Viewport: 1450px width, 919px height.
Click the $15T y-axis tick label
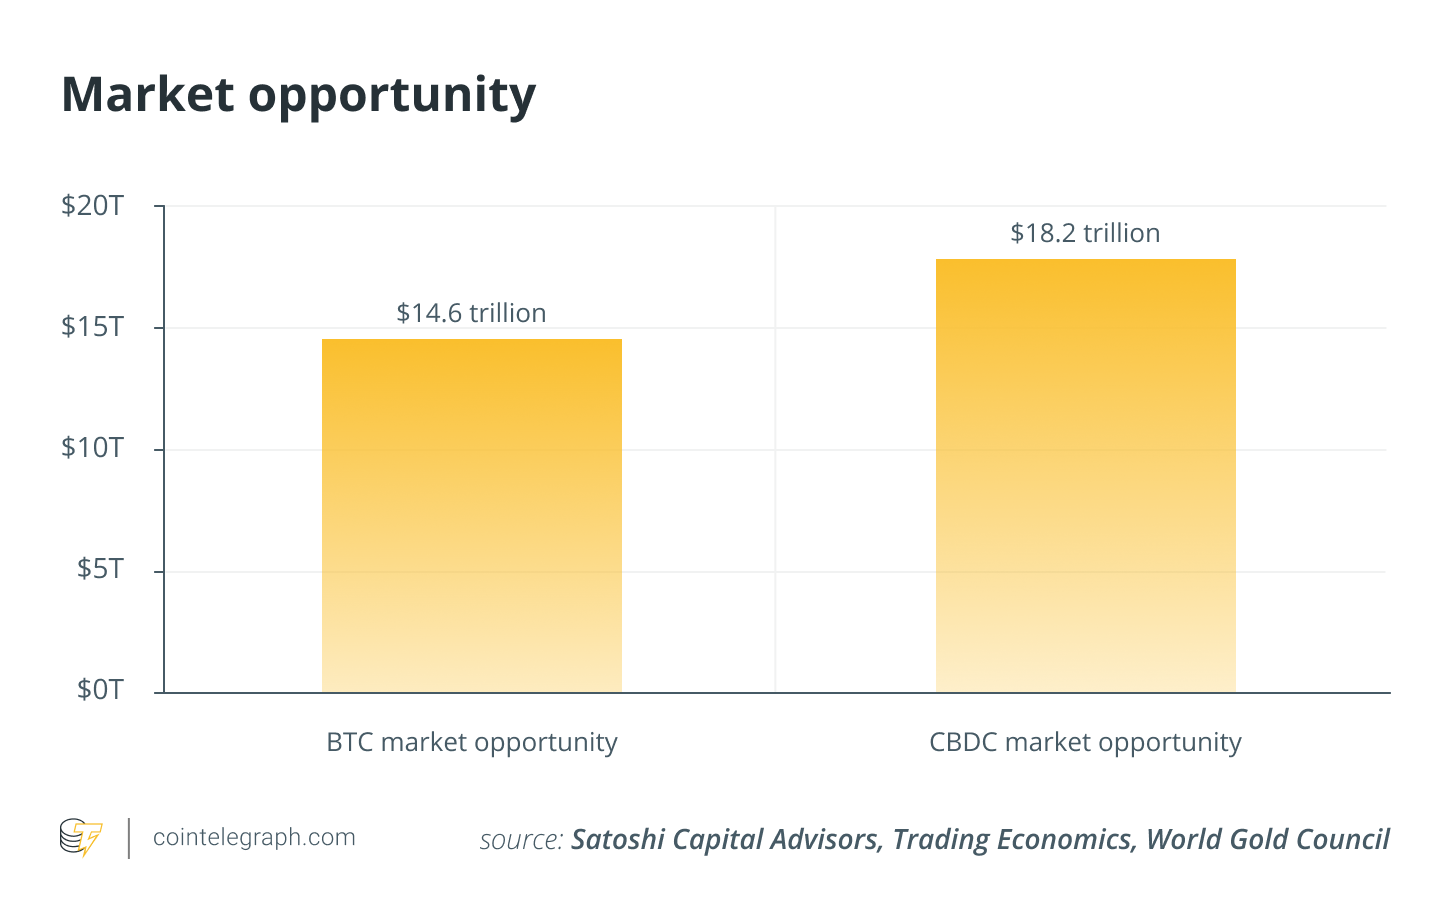[x=93, y=327]
